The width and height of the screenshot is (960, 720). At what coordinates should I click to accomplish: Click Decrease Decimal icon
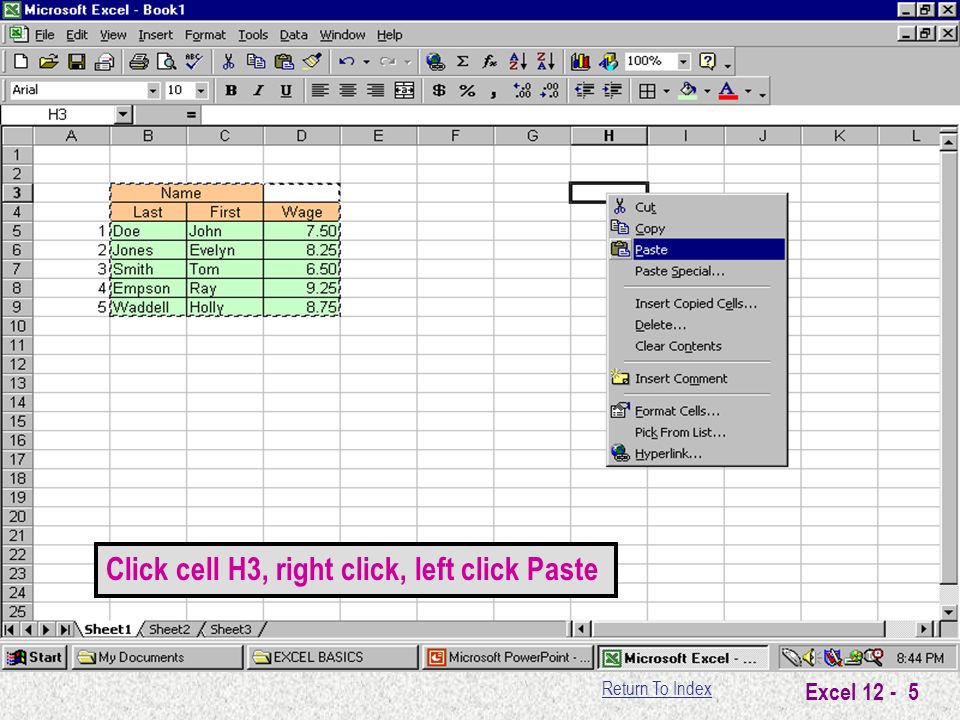click(x=550, y=91)
